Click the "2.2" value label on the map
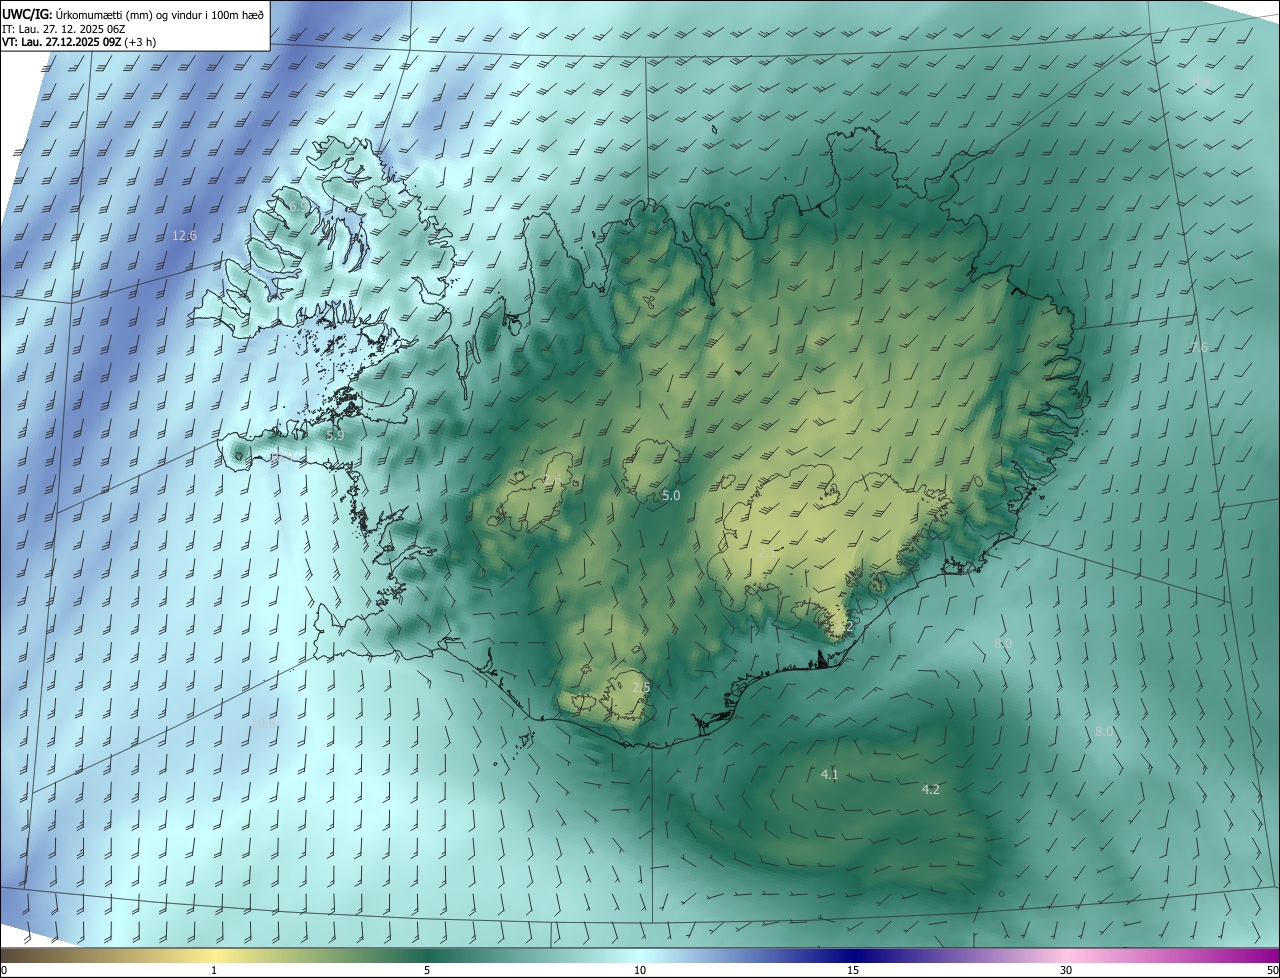This screenshot has width=1280, height=978. 846,627
